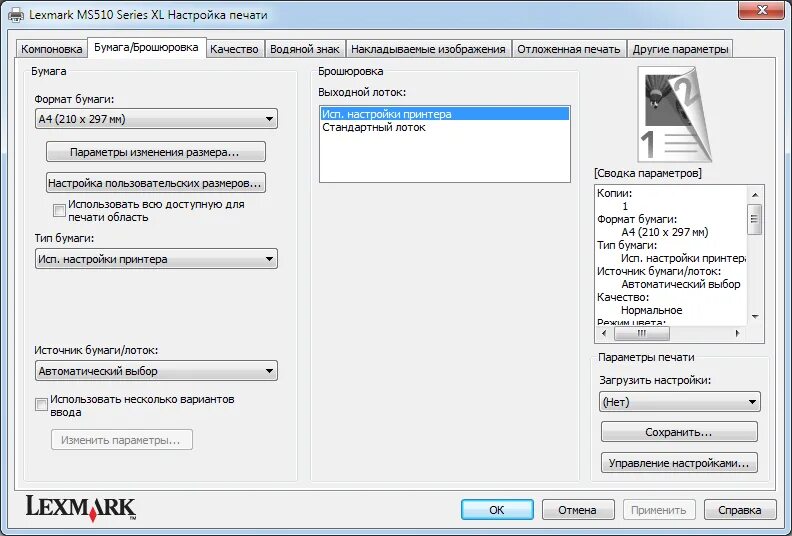The image size is (792, 536).
Task: Open the Другие параметры tab
Action: (x=680, y=49)
